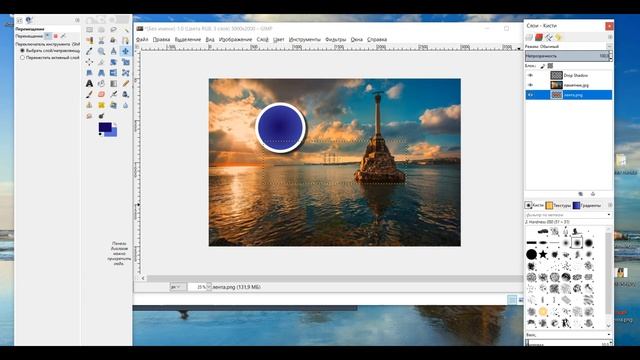Expand the brush filter tags dropdown
The width and height of the screenshot is (640, 360).
coord(609,215)
